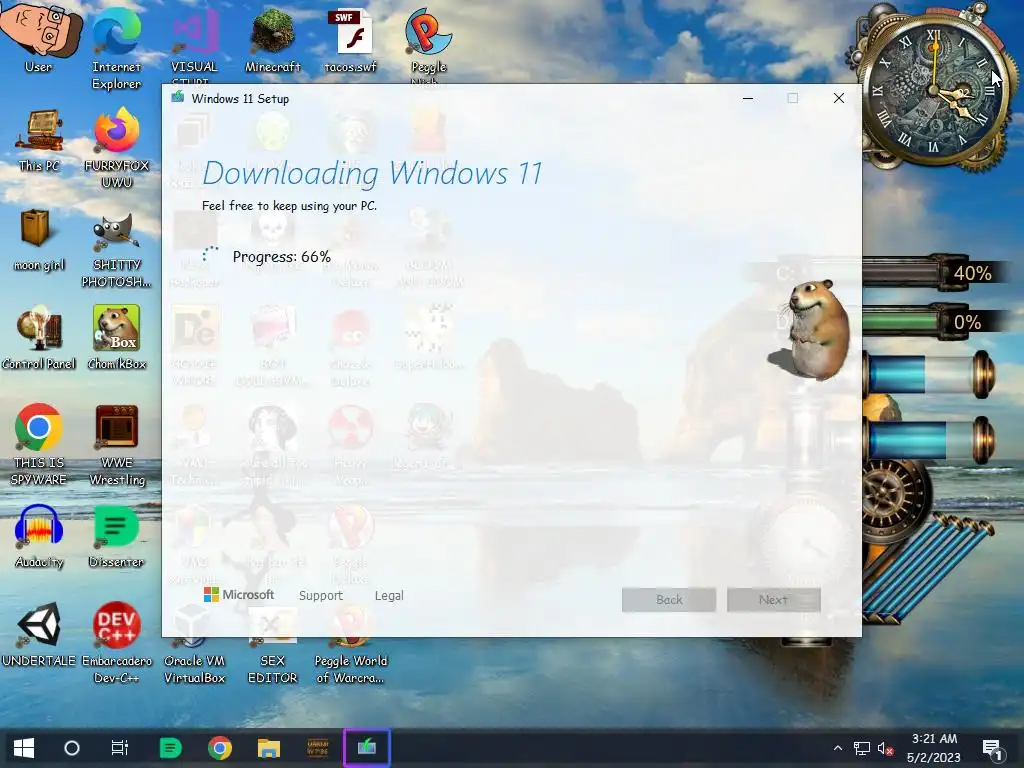The width and height of the screenshot is (1024, 768).
Task: Launch the Minecraft desktop icon
Action: 272,40
